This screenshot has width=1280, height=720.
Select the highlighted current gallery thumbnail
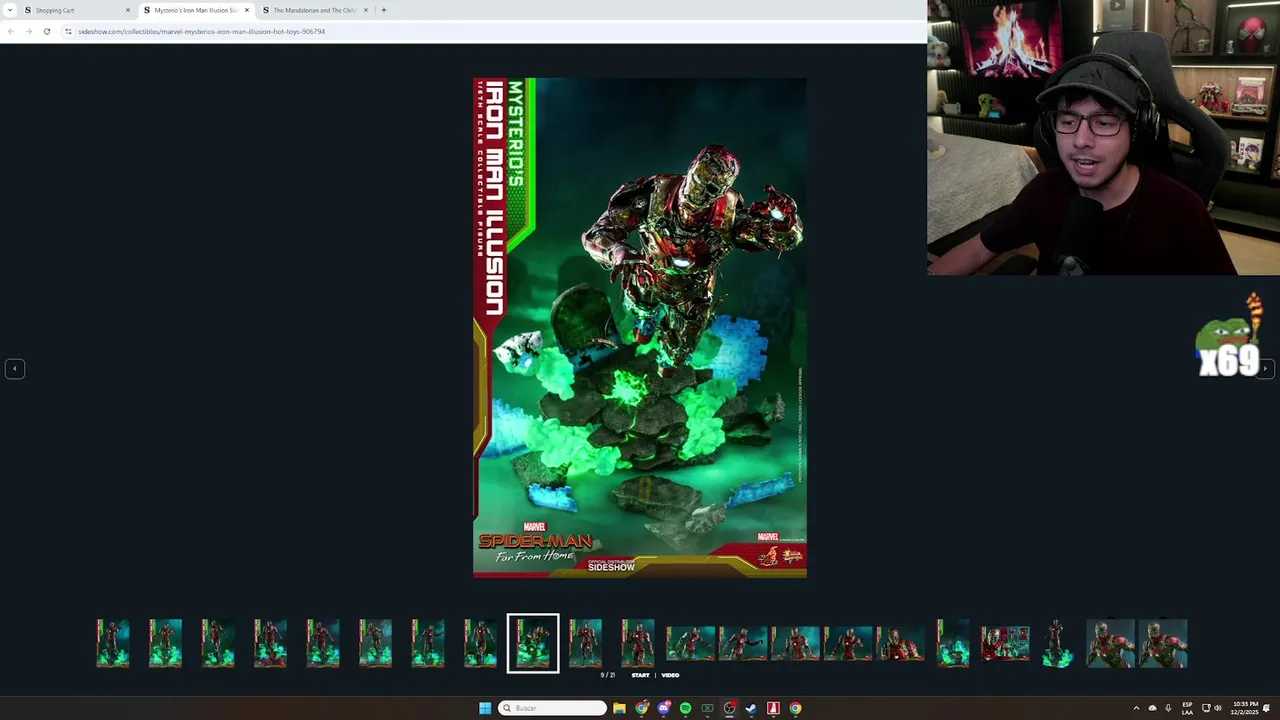coord(533,643)
